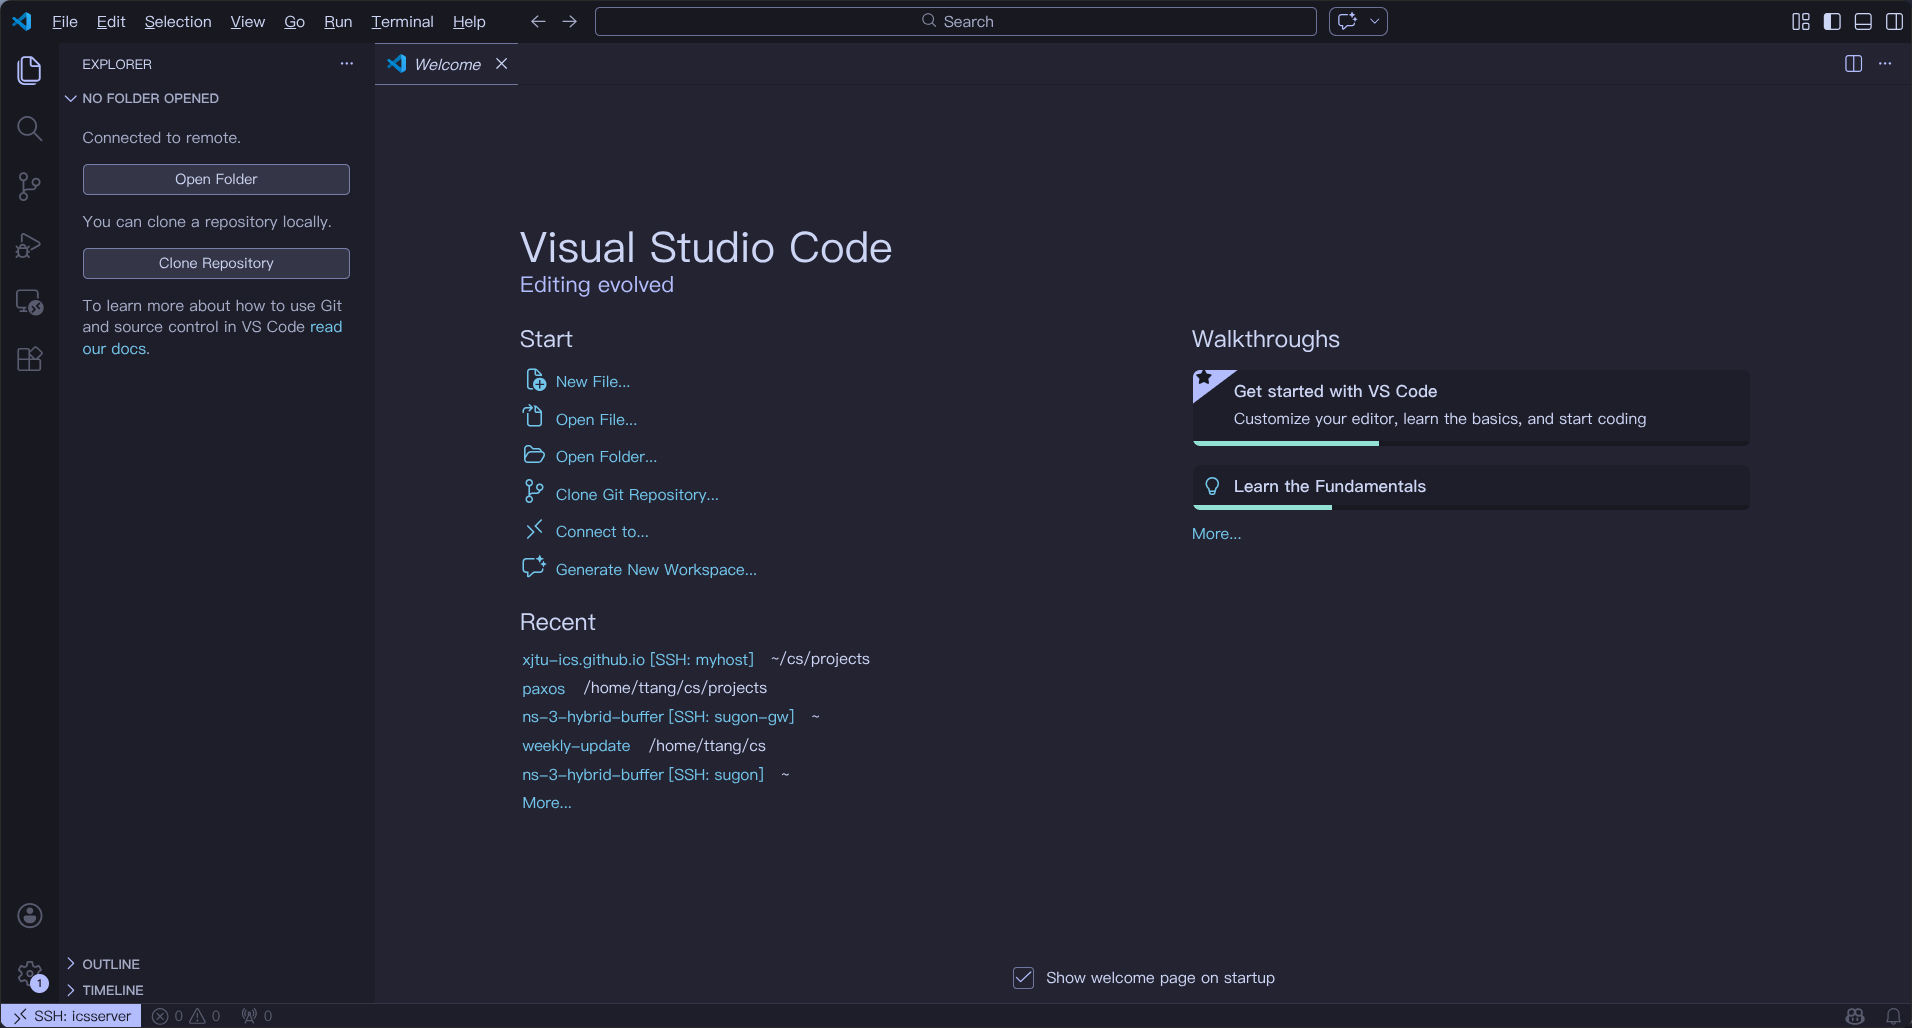Toggle the primary side bar visibility
The height and width of the screenshot is (1028, 1912).
pyautogui.click(x=1832, y=22)
